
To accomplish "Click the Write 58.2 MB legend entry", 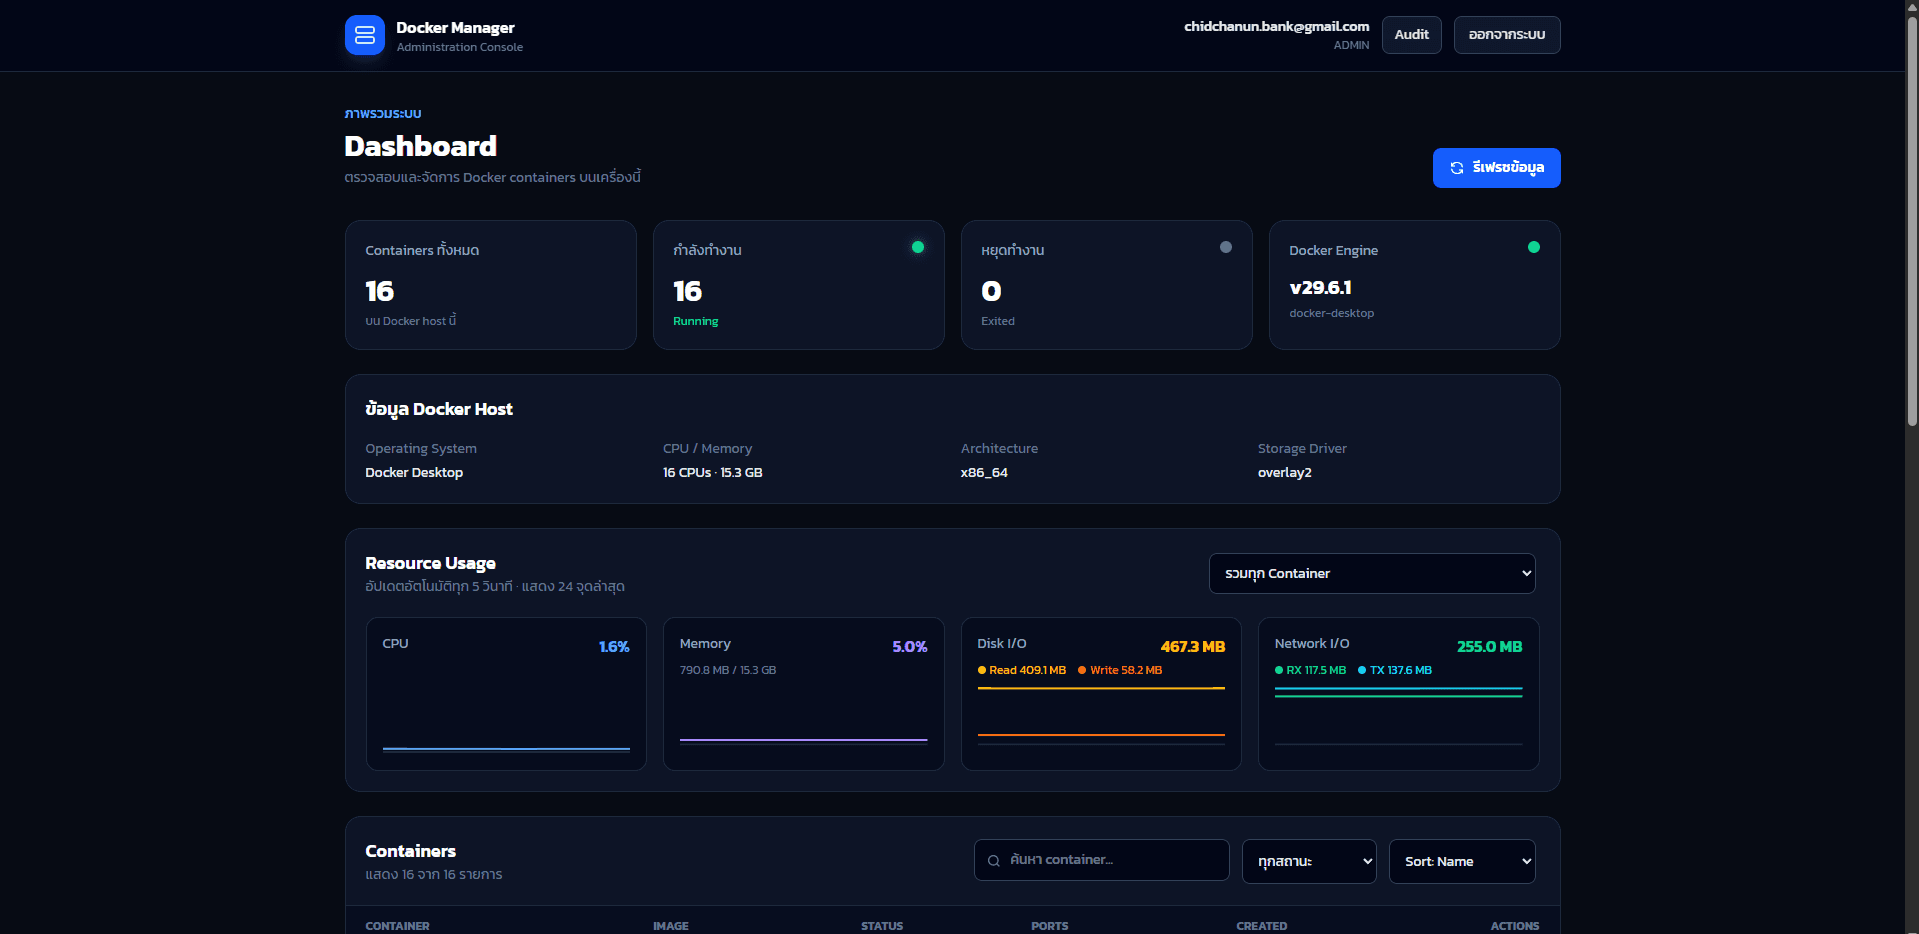I will [1120, 670].
